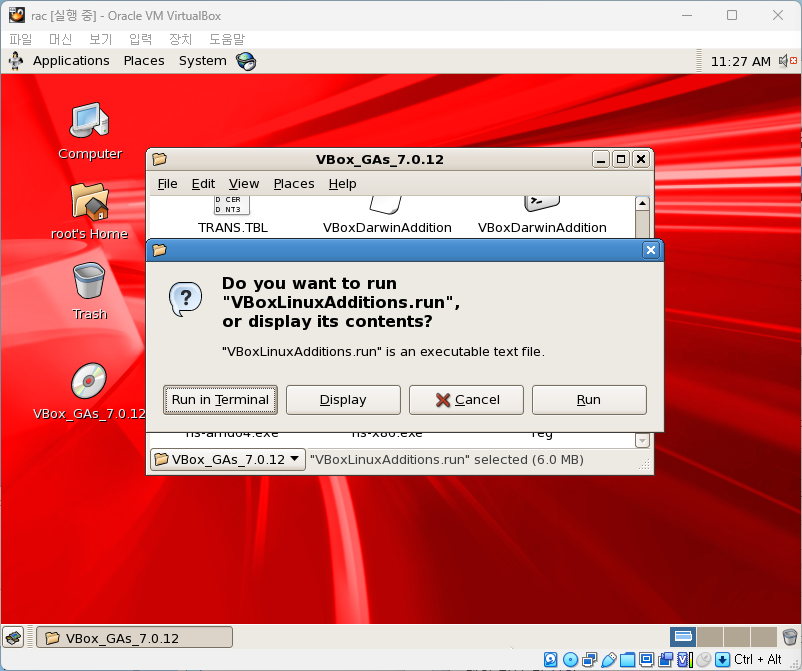The width and height of the screenshot is (802, 671).
Task: Maximize the VBox_GAs_7.0.12 file browser window
Action: pyautogui.click(x=621, y=160)
